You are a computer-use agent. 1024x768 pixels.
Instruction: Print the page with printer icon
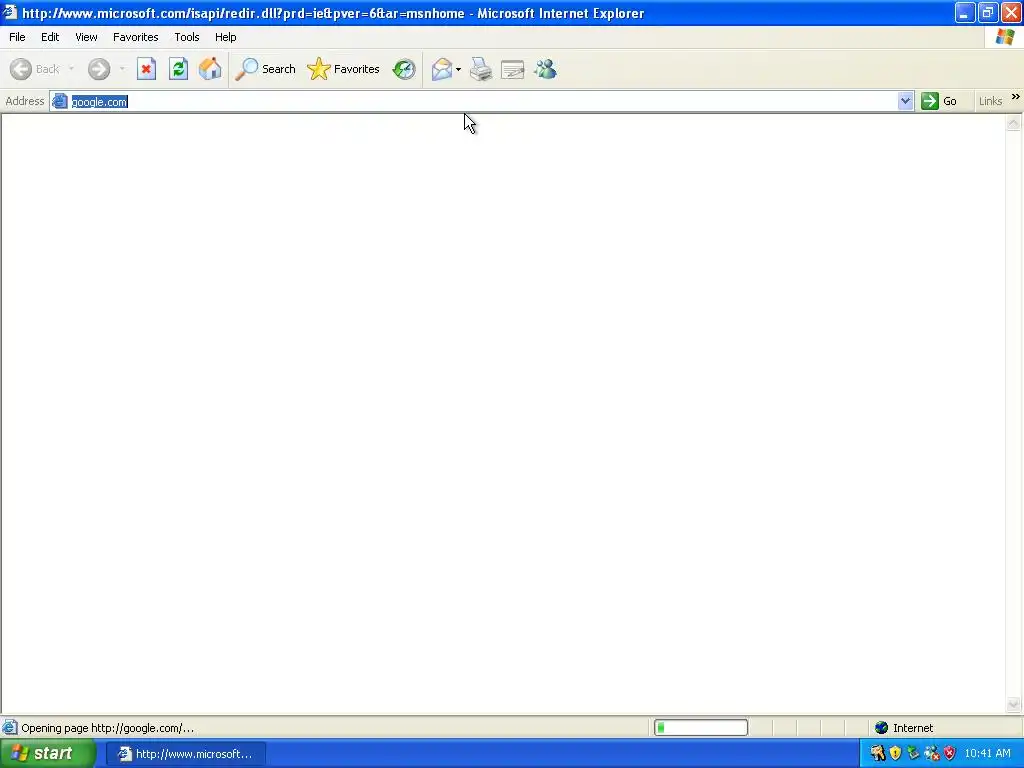click(481, 69)
